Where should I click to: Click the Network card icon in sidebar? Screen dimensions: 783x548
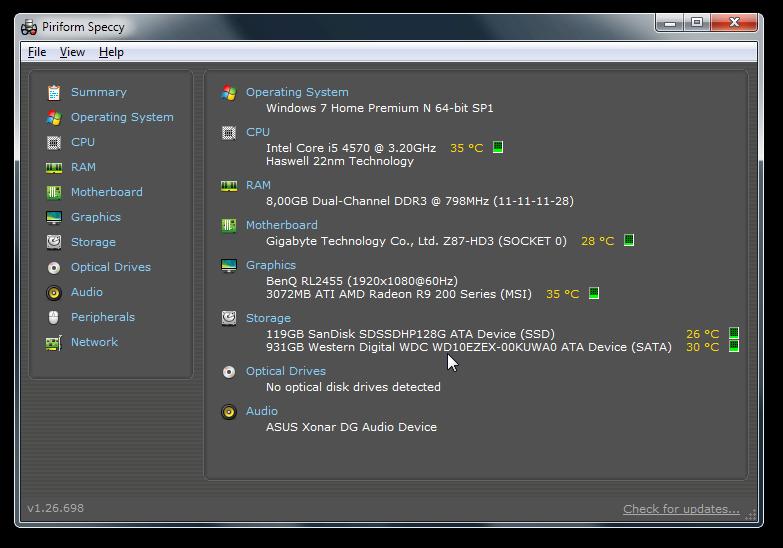click(x=54, y=343)
